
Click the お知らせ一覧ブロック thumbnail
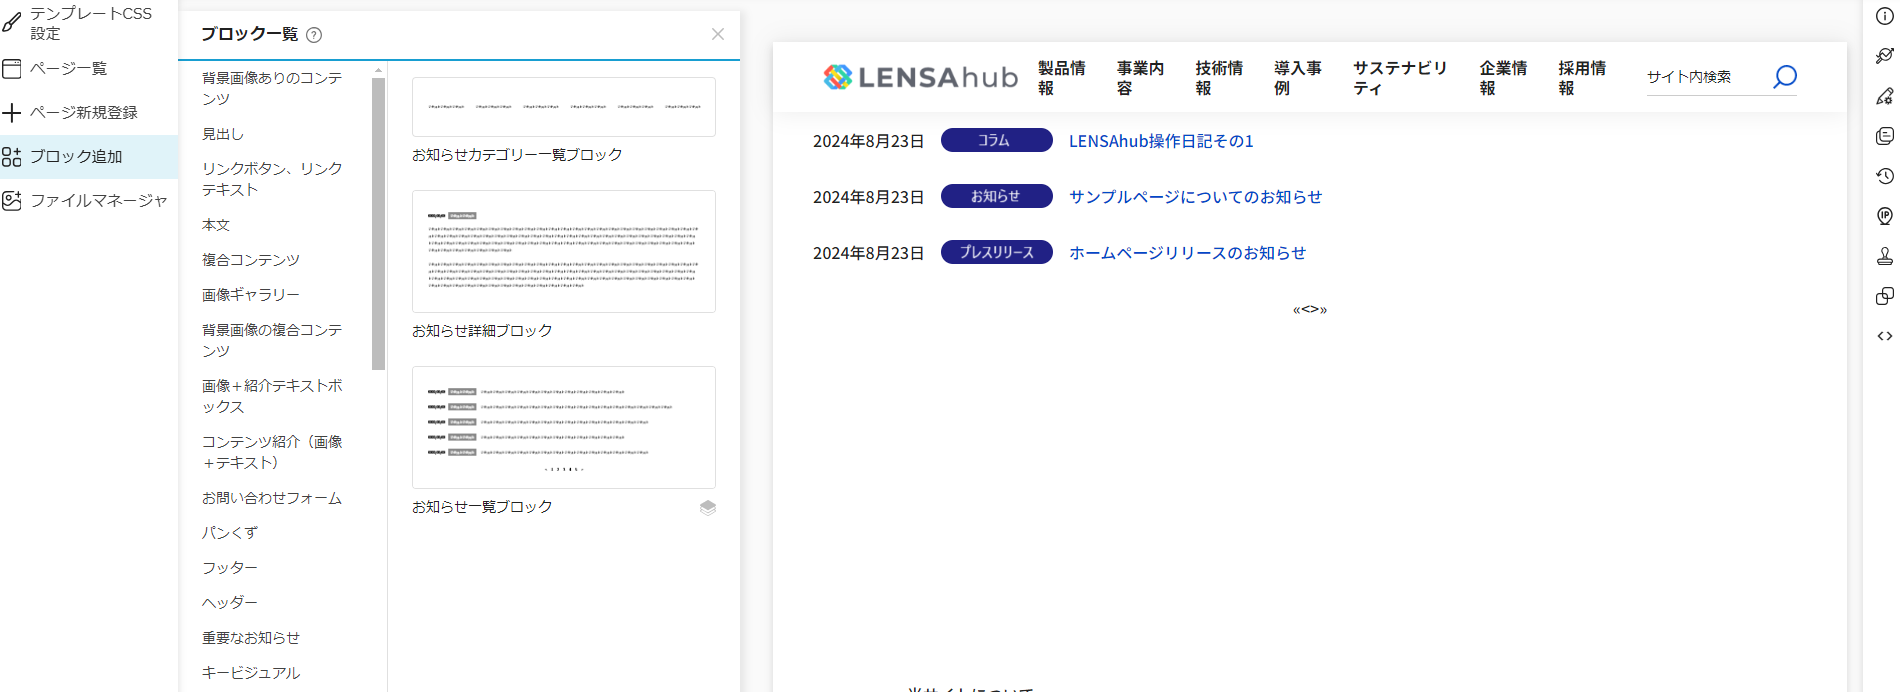coord(564,427)
